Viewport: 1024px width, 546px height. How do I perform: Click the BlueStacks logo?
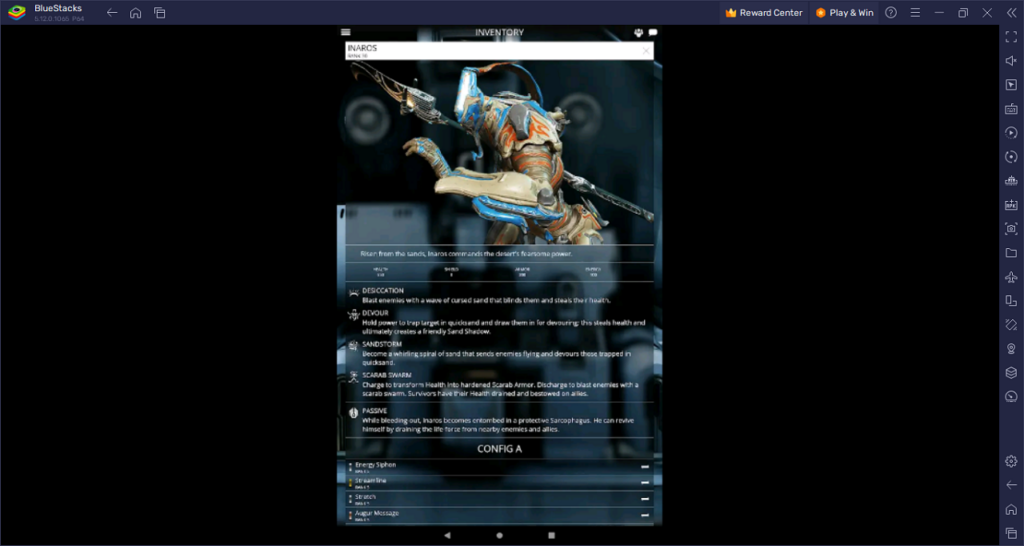tap(16, 12)
